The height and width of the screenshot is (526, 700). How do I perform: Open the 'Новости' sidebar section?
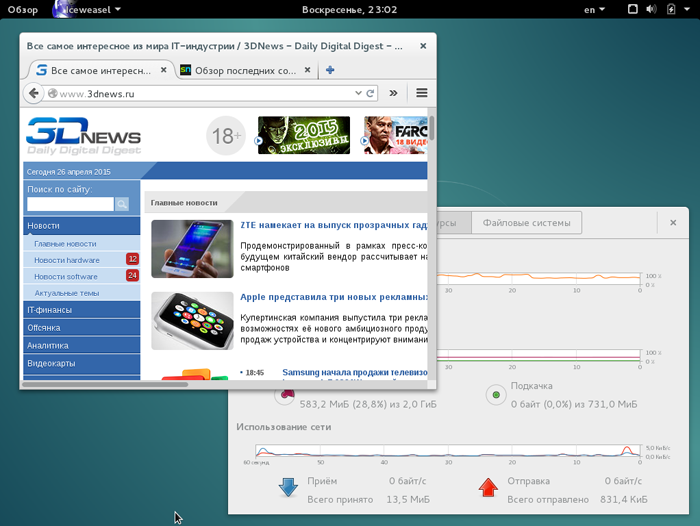click(x=82, y=226)
